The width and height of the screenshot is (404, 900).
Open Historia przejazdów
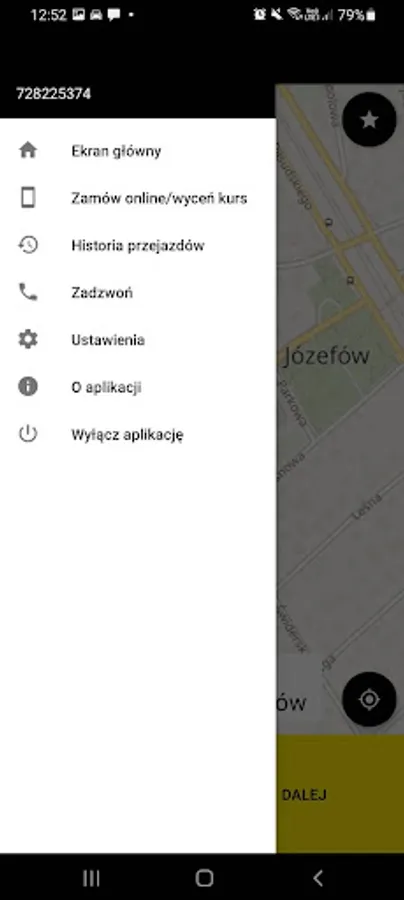pyautogui.click(x=138, y=245)
